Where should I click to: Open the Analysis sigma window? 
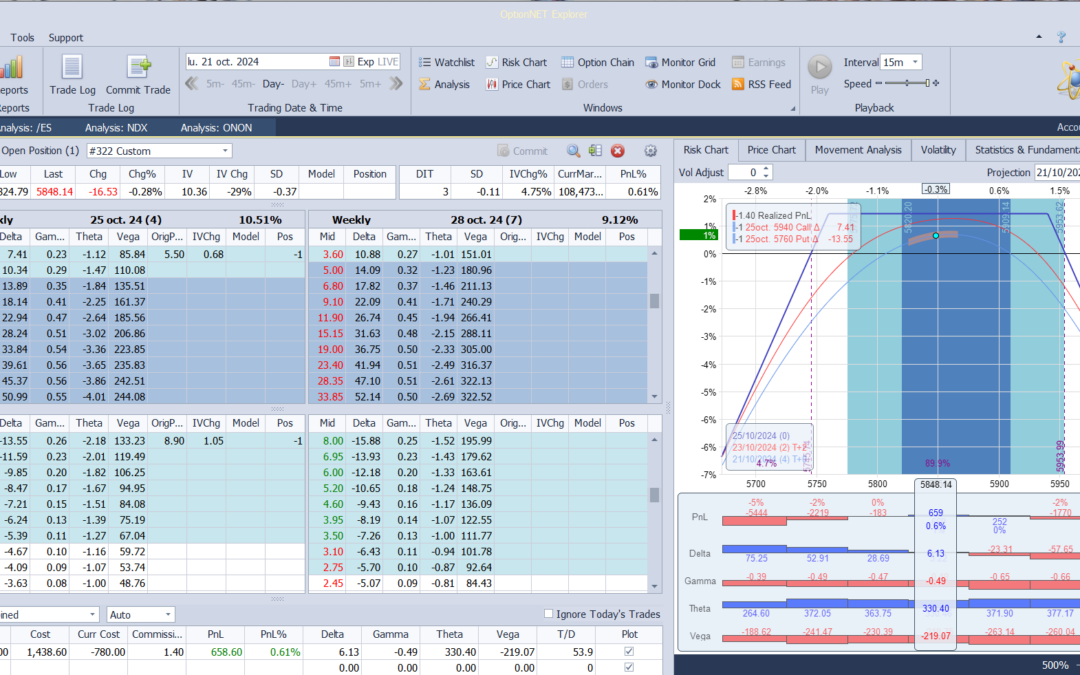click(444, 84)
